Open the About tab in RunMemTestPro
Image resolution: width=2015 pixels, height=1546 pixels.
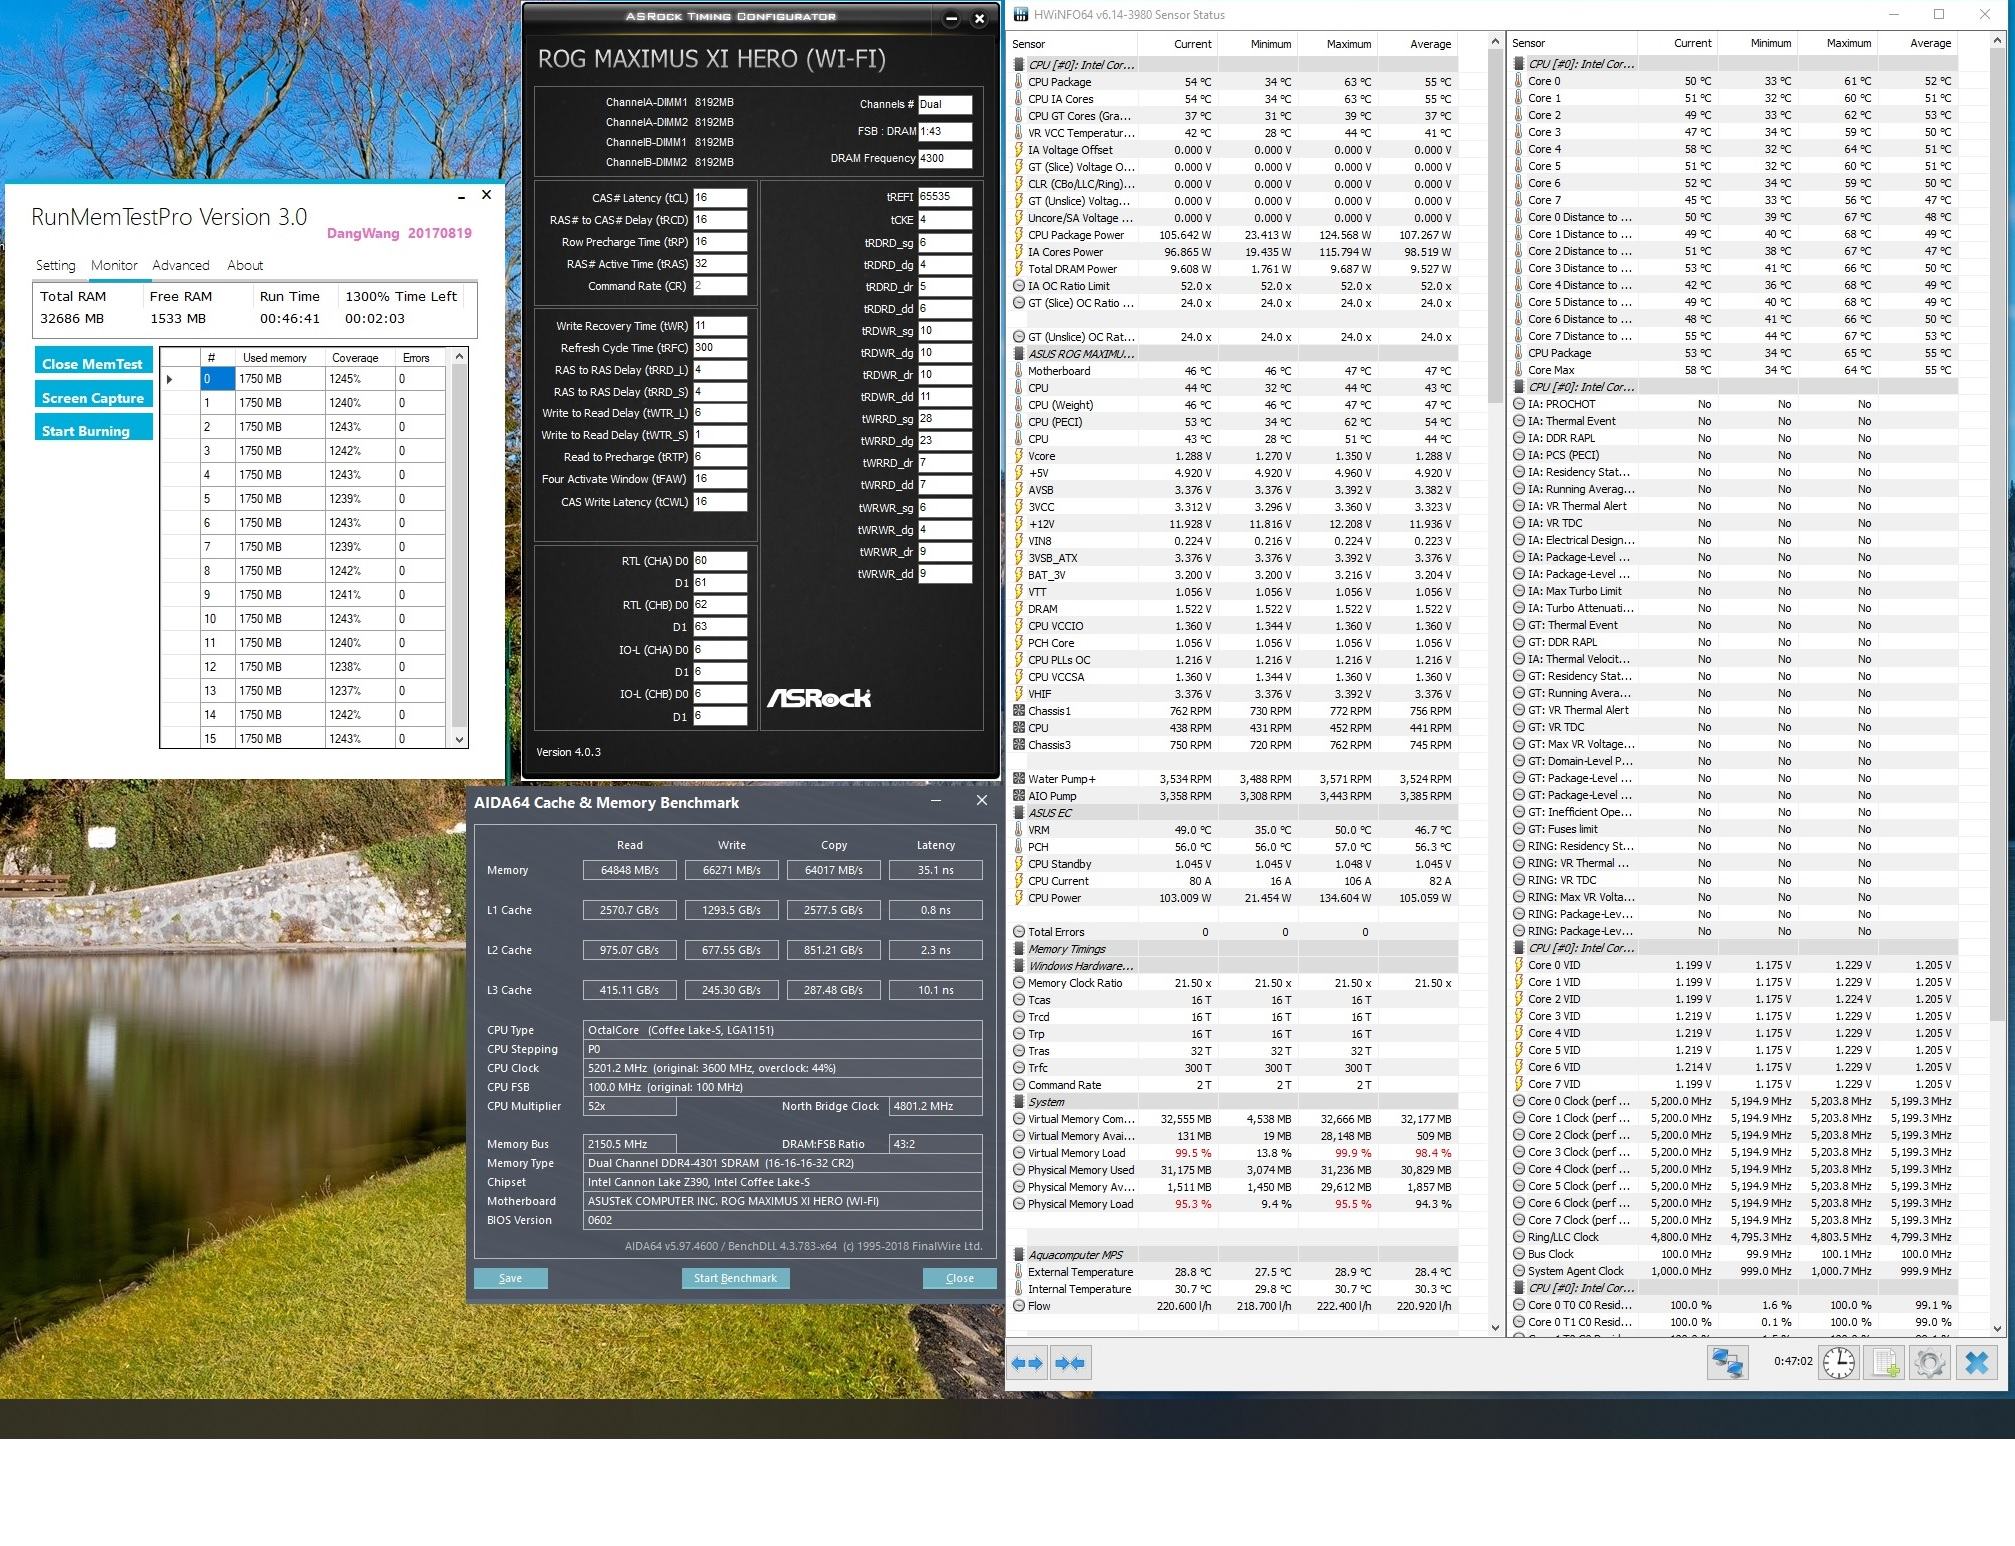point(245,265)
